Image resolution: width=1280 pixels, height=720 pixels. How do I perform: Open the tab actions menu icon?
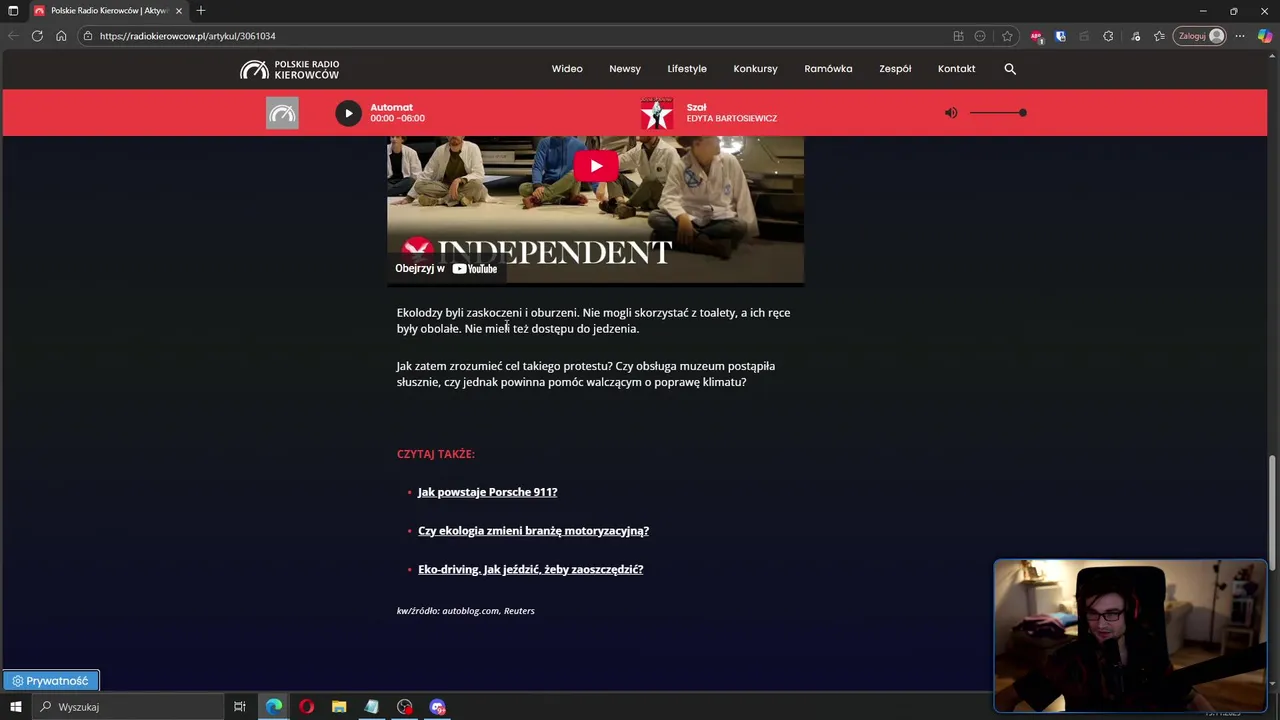[13, 11]
